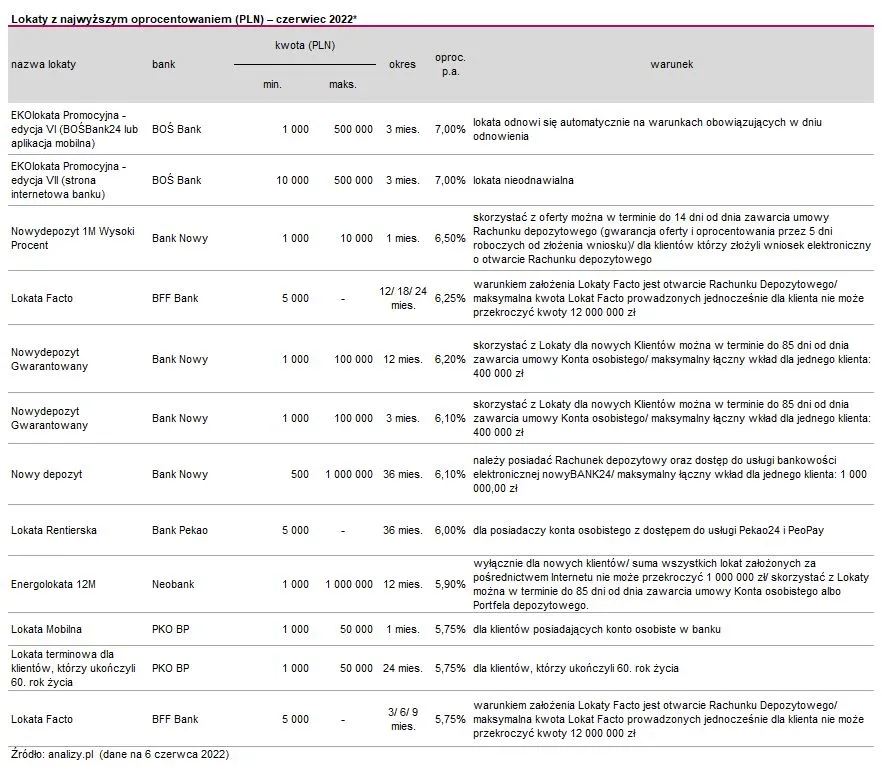Screen dimensions: 882x774
Task: Click 'Nowy depozyt' deposit name
Action: point(47,474)
